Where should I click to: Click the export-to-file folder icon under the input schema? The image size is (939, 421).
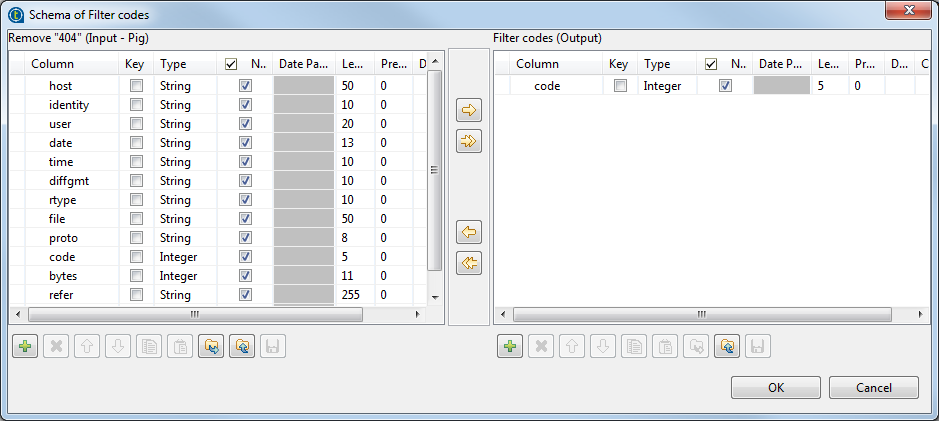(x=242, y=346)
